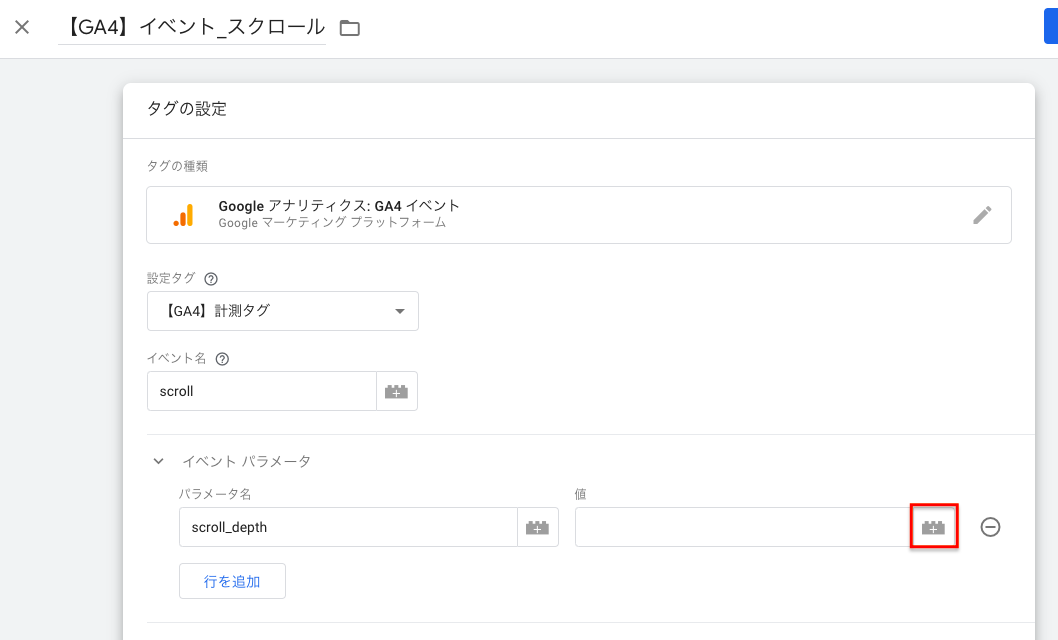Open the 【GA4】計測タグ dropdown
The width and height of the screenshot is (1058, 640).
click(x=283, y=311)
